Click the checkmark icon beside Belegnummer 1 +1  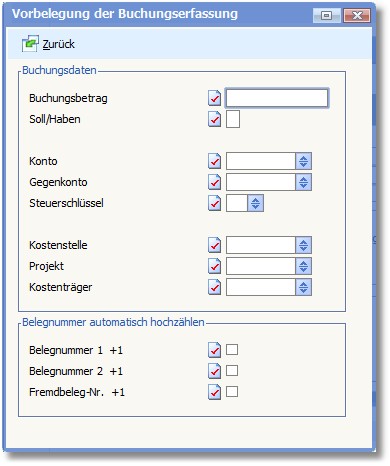click(214, 350)
